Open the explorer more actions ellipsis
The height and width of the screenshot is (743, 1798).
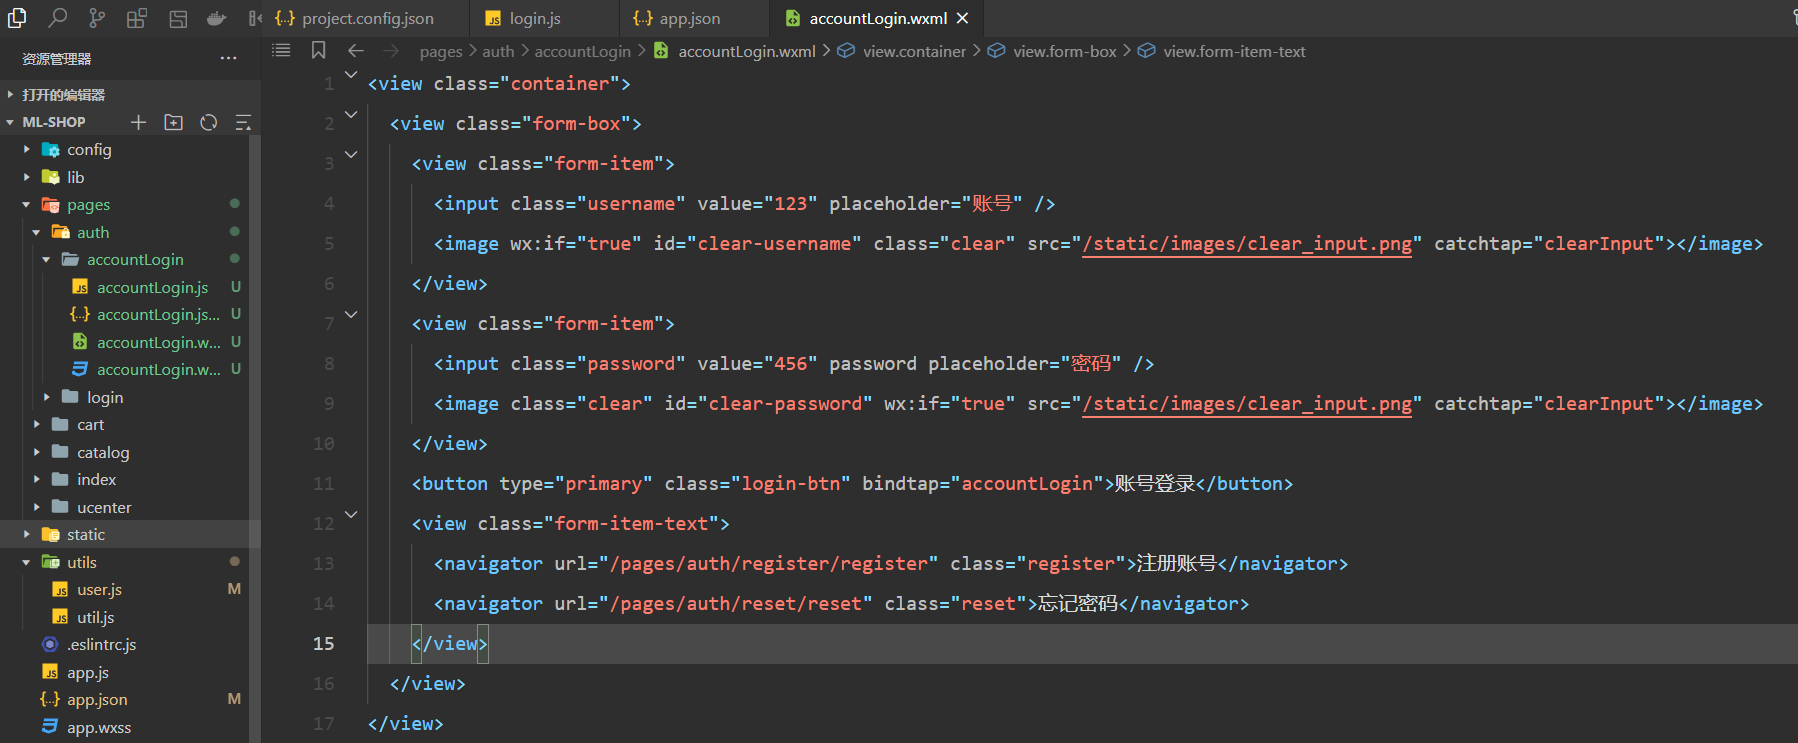[229, 58]
